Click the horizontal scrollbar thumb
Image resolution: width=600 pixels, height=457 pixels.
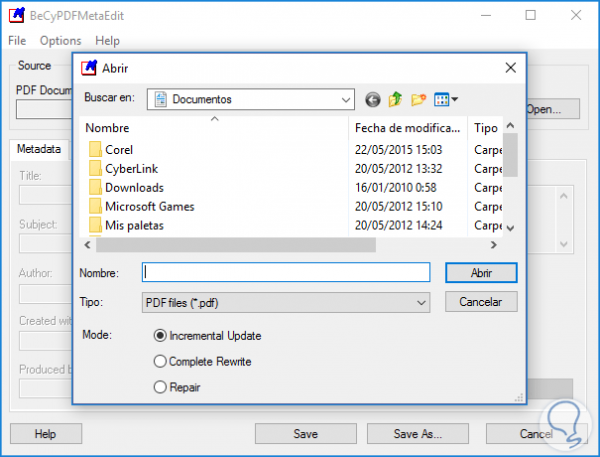pos(236,245)
